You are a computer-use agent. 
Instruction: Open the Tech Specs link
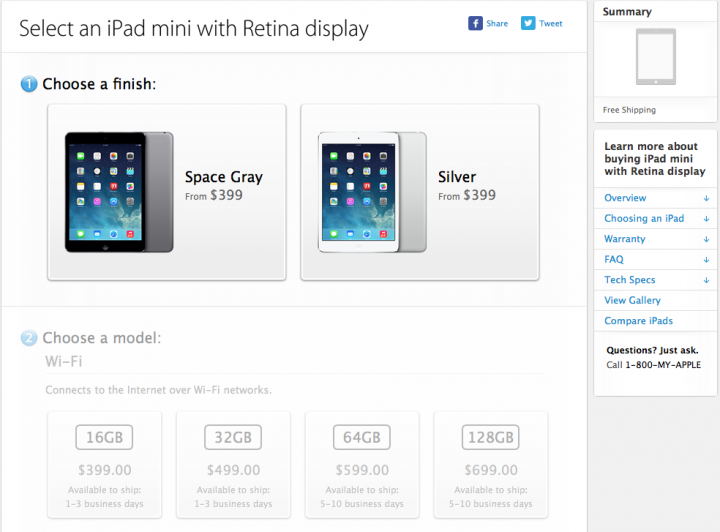[x=630, y=280]
